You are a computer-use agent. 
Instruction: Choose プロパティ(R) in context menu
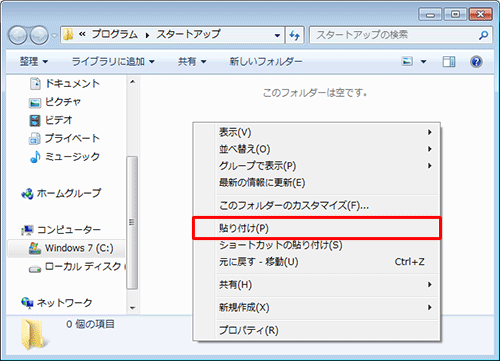[x=317, y=330]
